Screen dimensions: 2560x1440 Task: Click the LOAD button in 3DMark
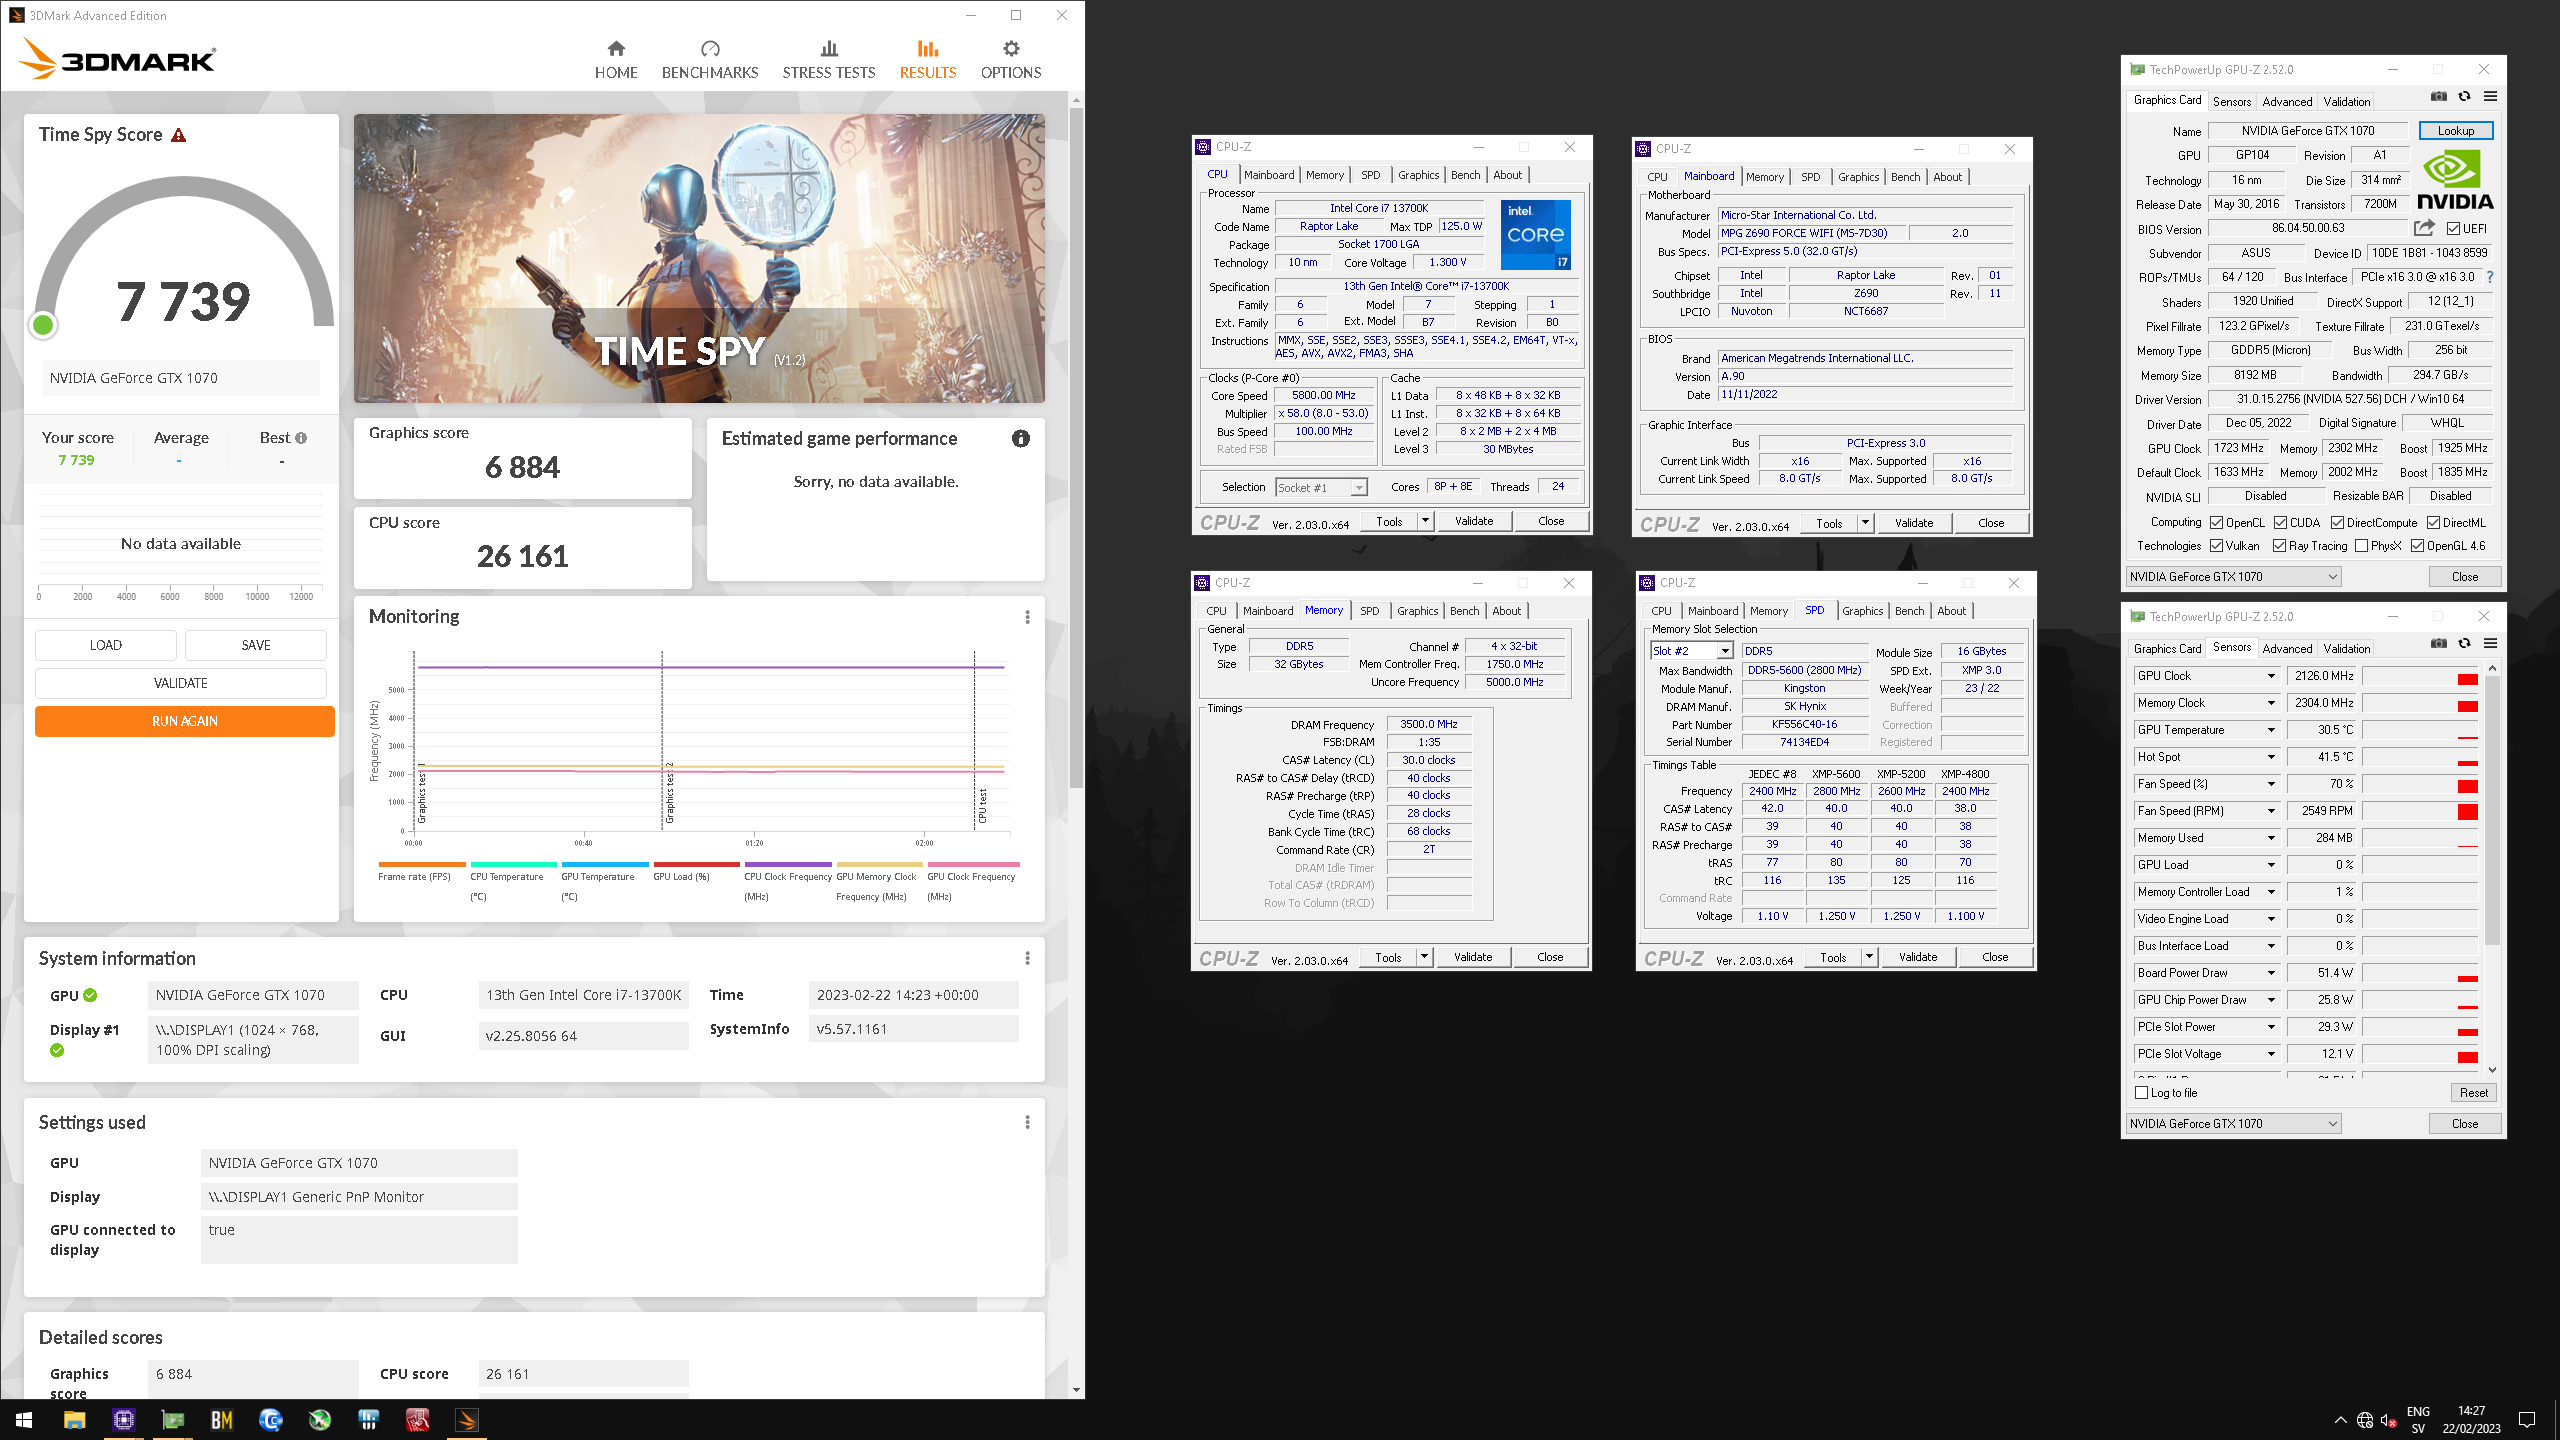click(106, 645)
